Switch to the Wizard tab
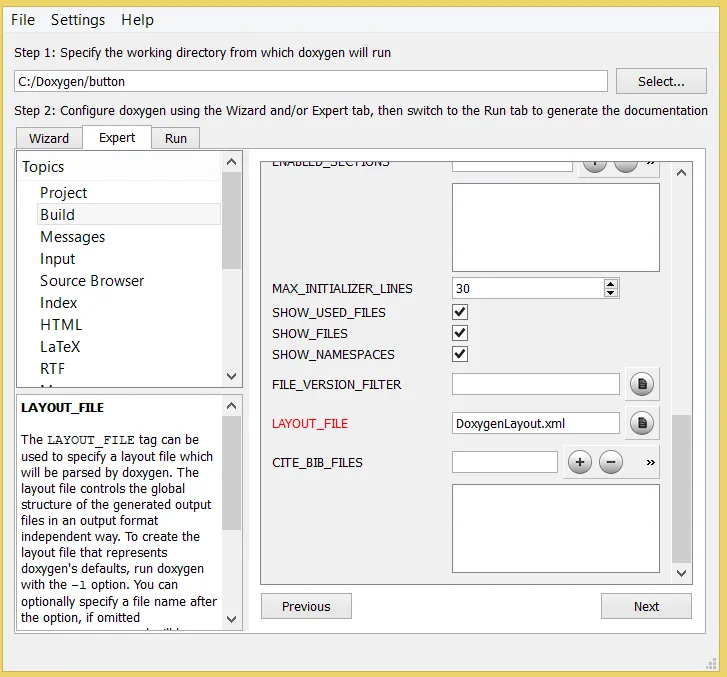This screenshot has height=677, width=727. click(x=49, y=138)
